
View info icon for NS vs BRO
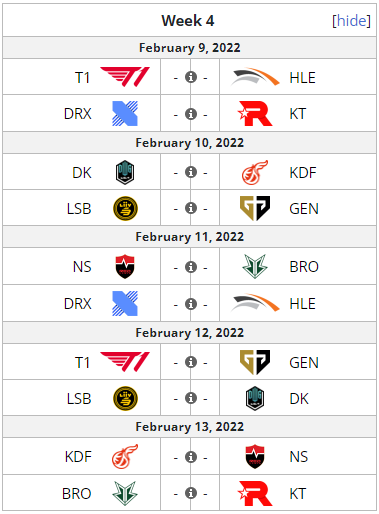tap(191, 267)
